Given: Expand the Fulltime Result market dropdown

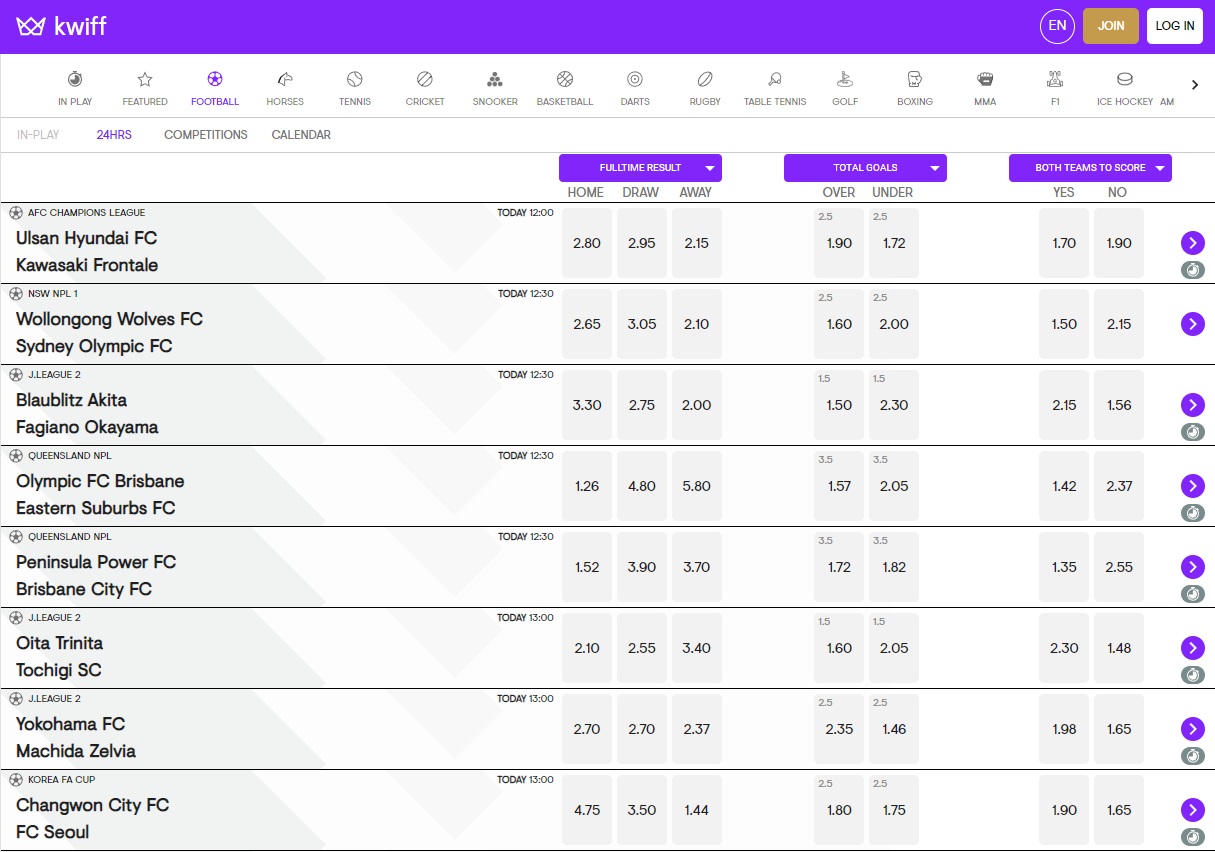Looking at the screenshot, I should [640, 168].
